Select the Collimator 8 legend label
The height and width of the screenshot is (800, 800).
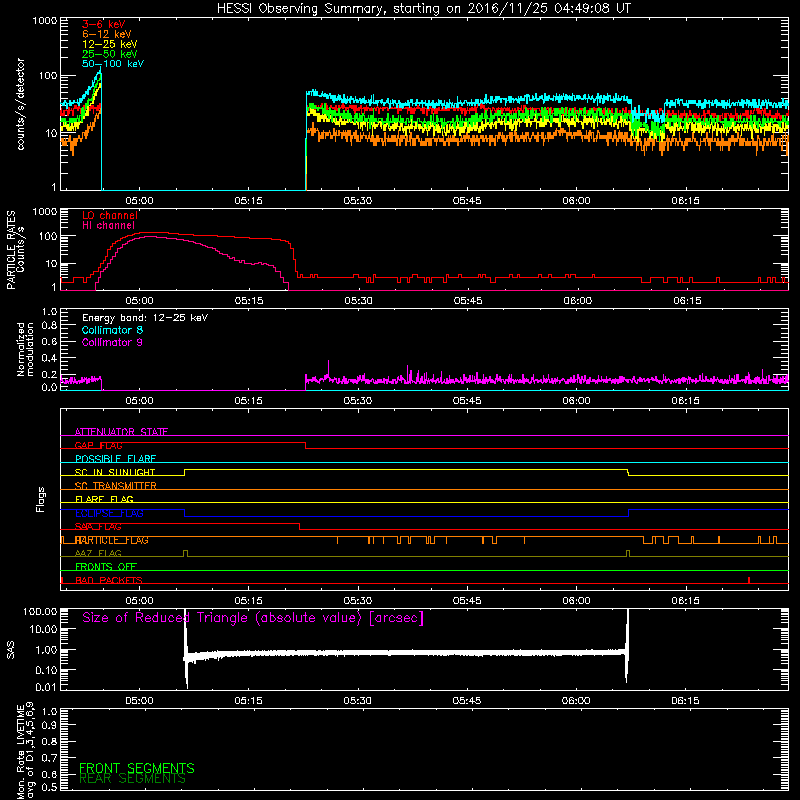pos(112,330)
